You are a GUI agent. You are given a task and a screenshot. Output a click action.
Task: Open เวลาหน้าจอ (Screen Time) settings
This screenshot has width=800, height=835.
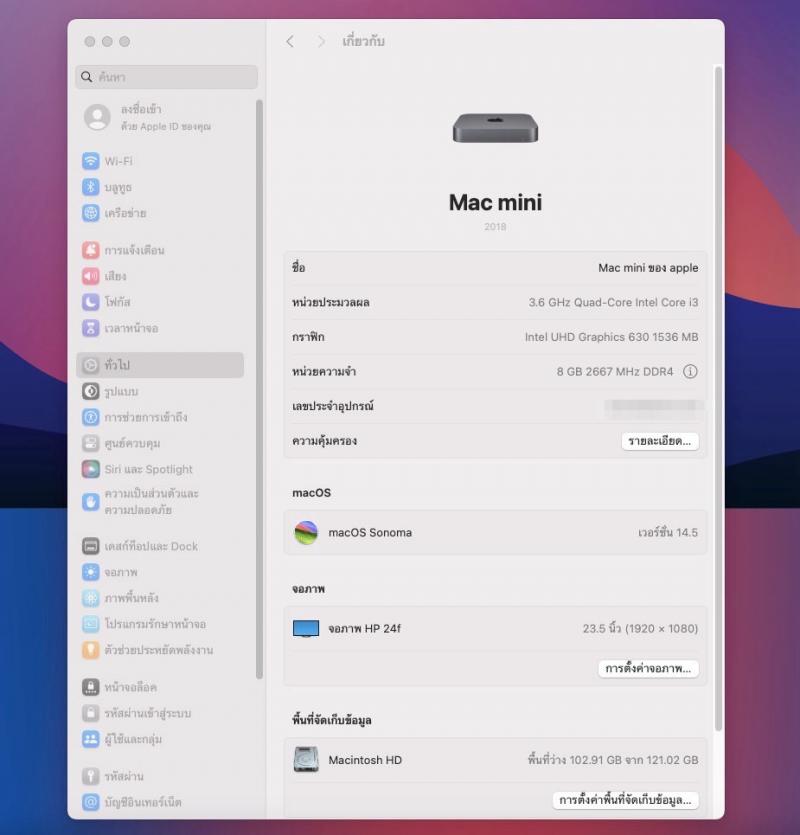[120, 328]
